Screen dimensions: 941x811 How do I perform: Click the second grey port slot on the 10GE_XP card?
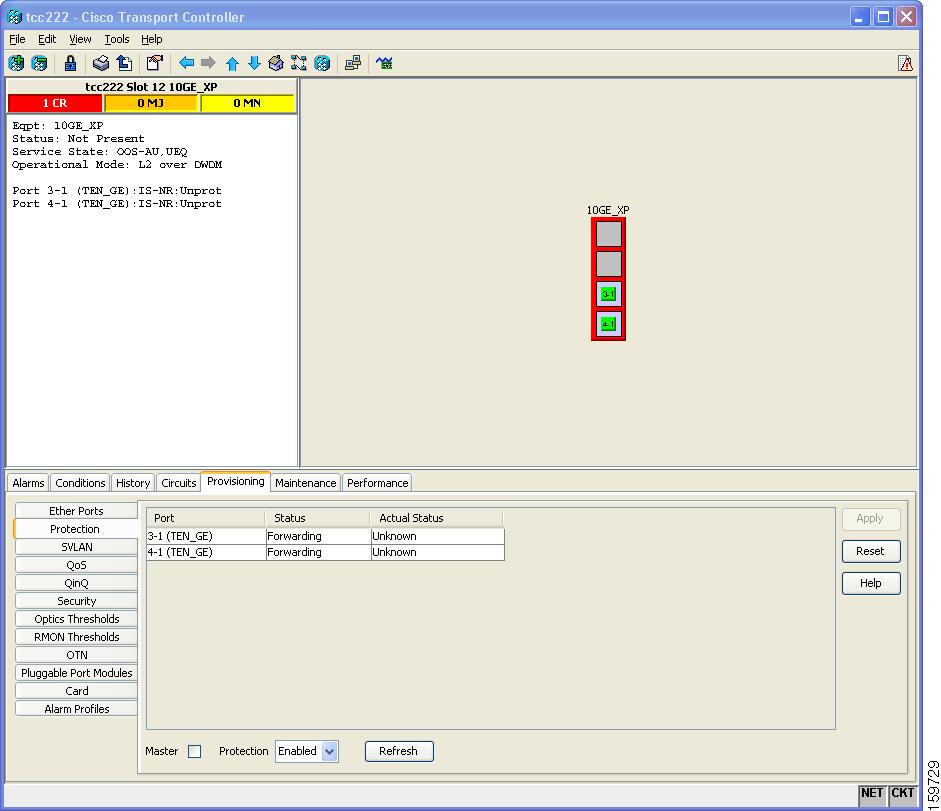point(609,264)
